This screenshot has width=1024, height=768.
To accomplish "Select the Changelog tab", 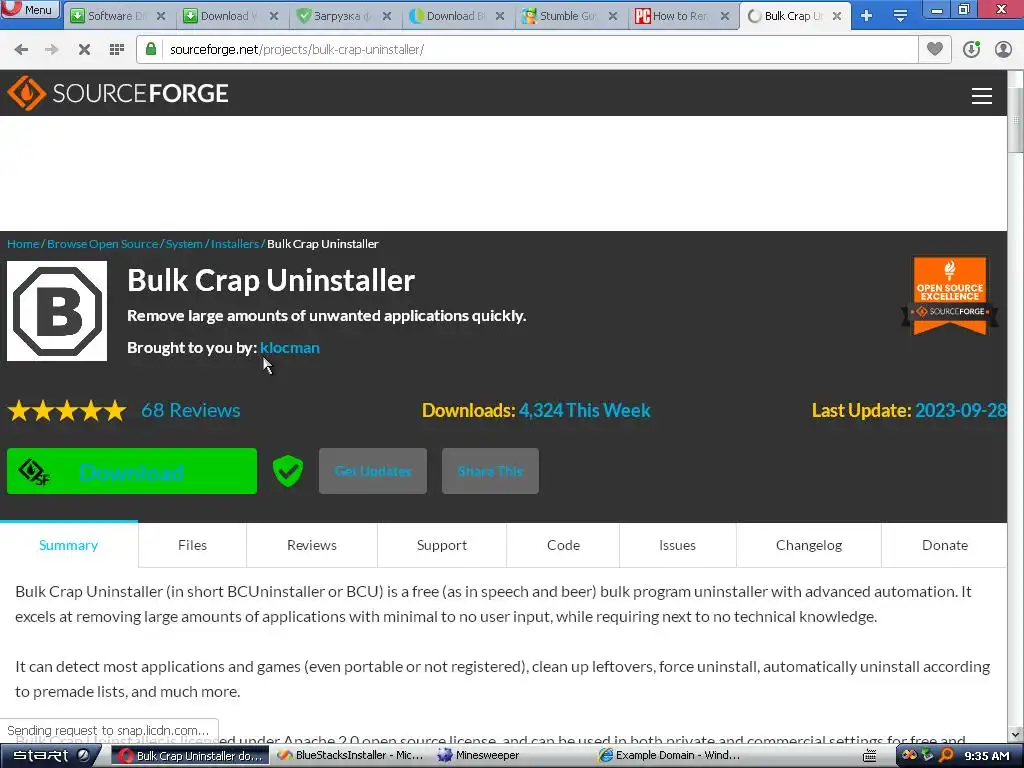I will (x=808, y=545).
